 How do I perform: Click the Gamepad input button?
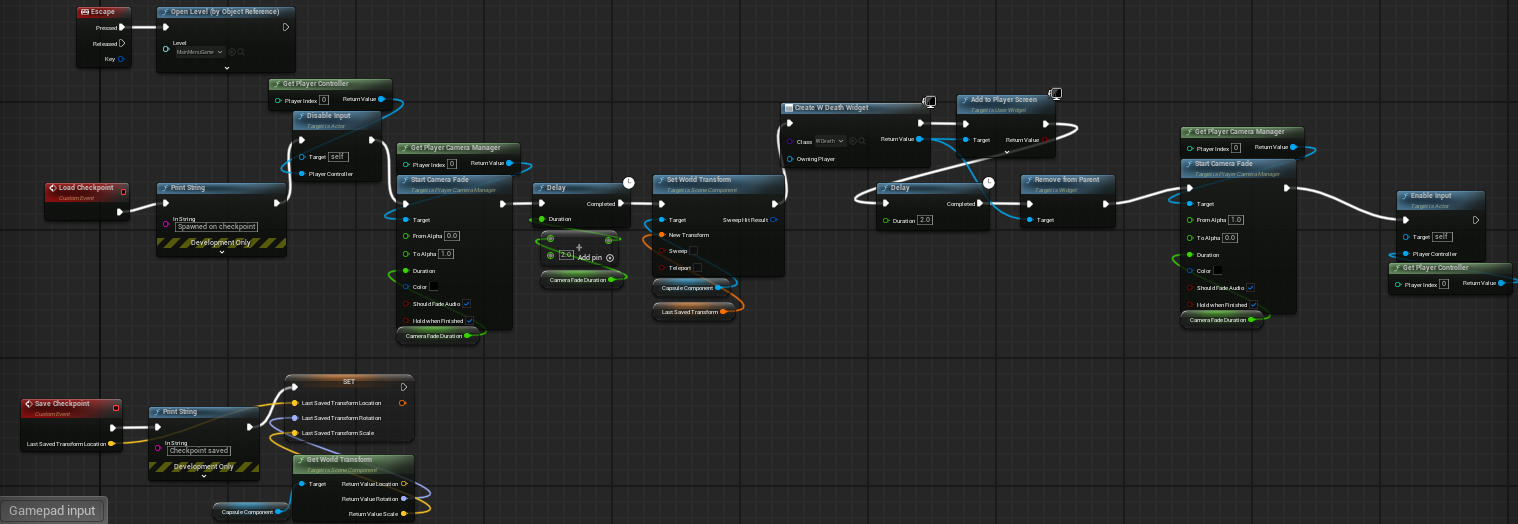click(x=52, y=510)
